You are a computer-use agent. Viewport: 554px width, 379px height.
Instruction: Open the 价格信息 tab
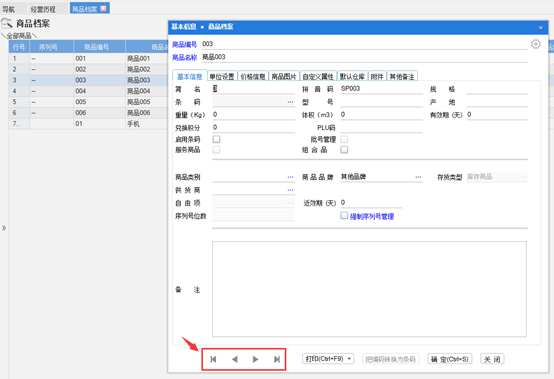(x=253, y=77)
